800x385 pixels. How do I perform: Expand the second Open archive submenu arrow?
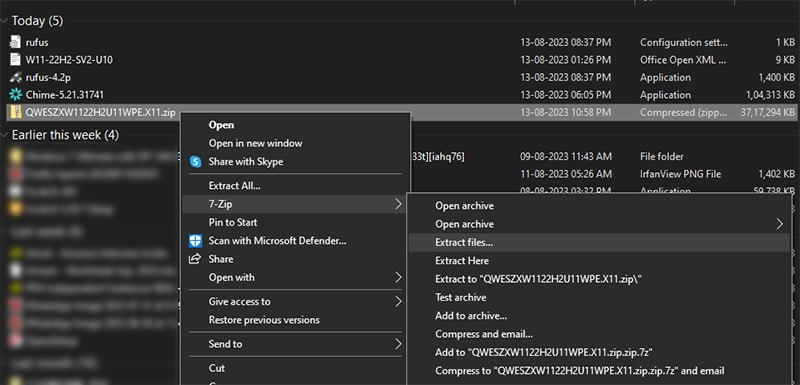(779, 224)
